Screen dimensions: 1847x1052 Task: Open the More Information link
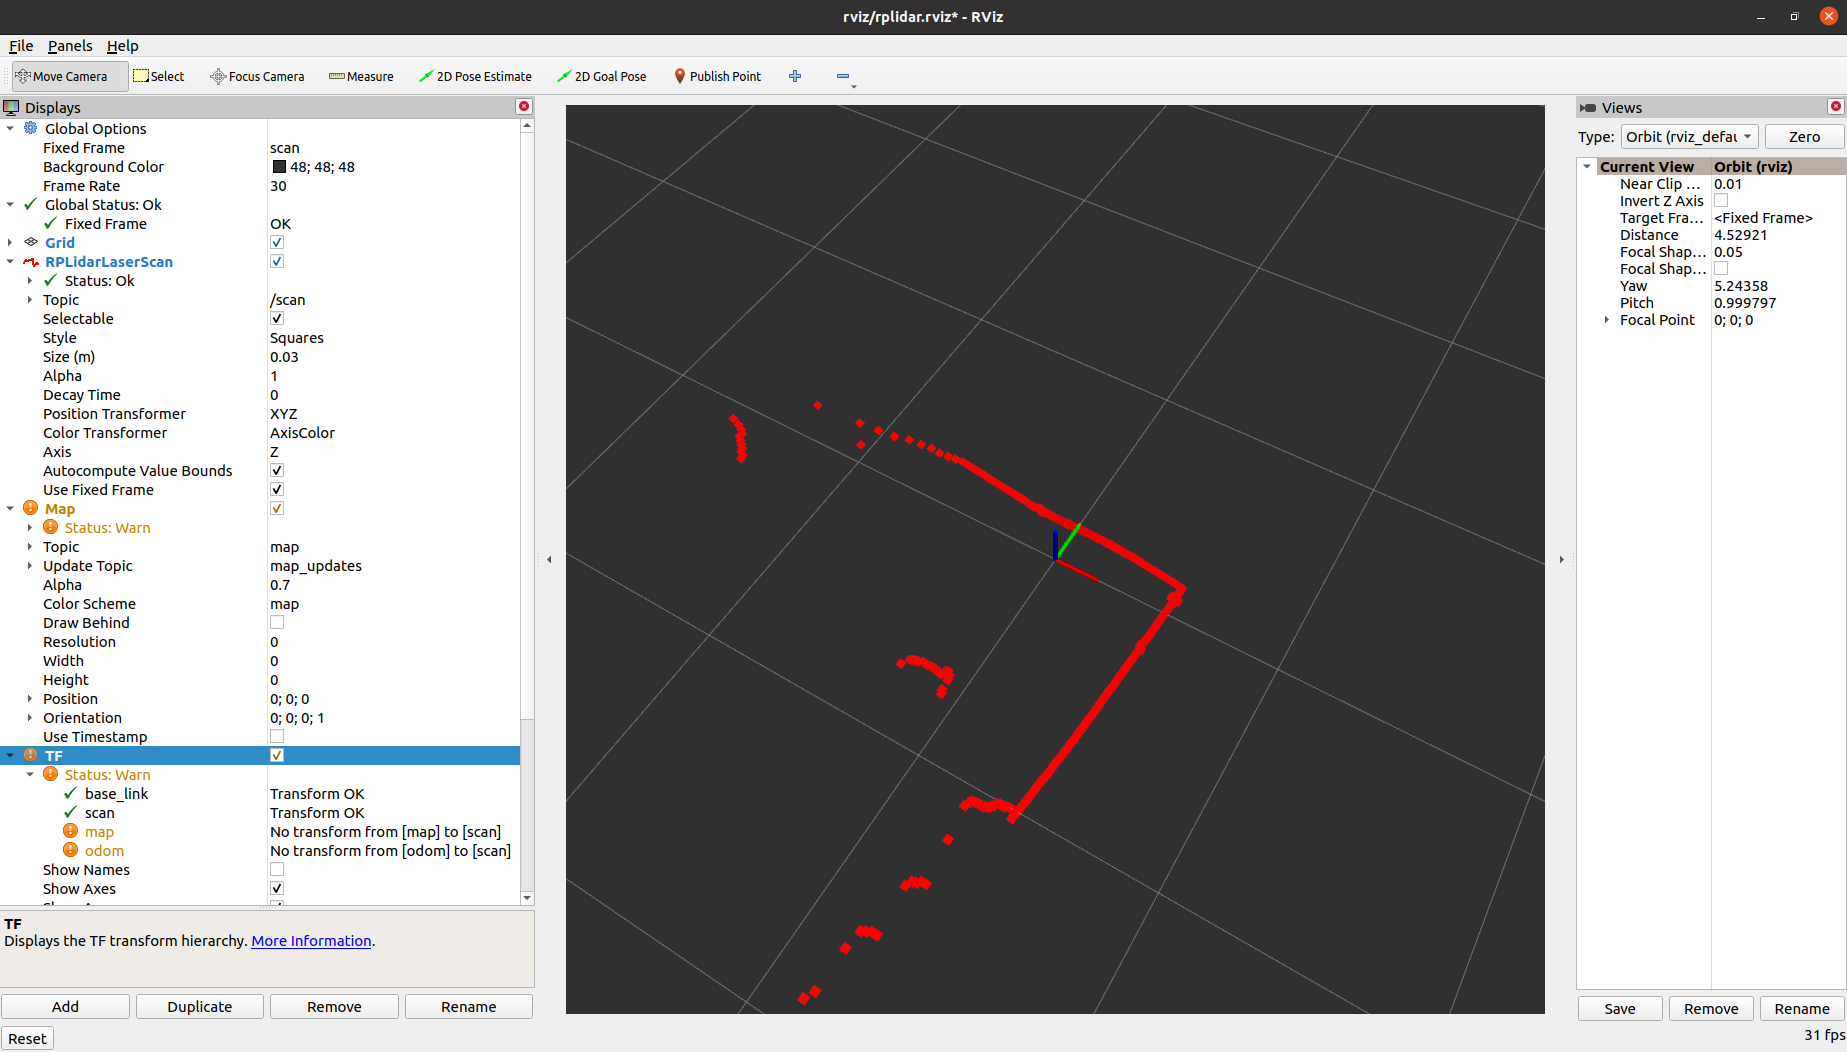311,940
